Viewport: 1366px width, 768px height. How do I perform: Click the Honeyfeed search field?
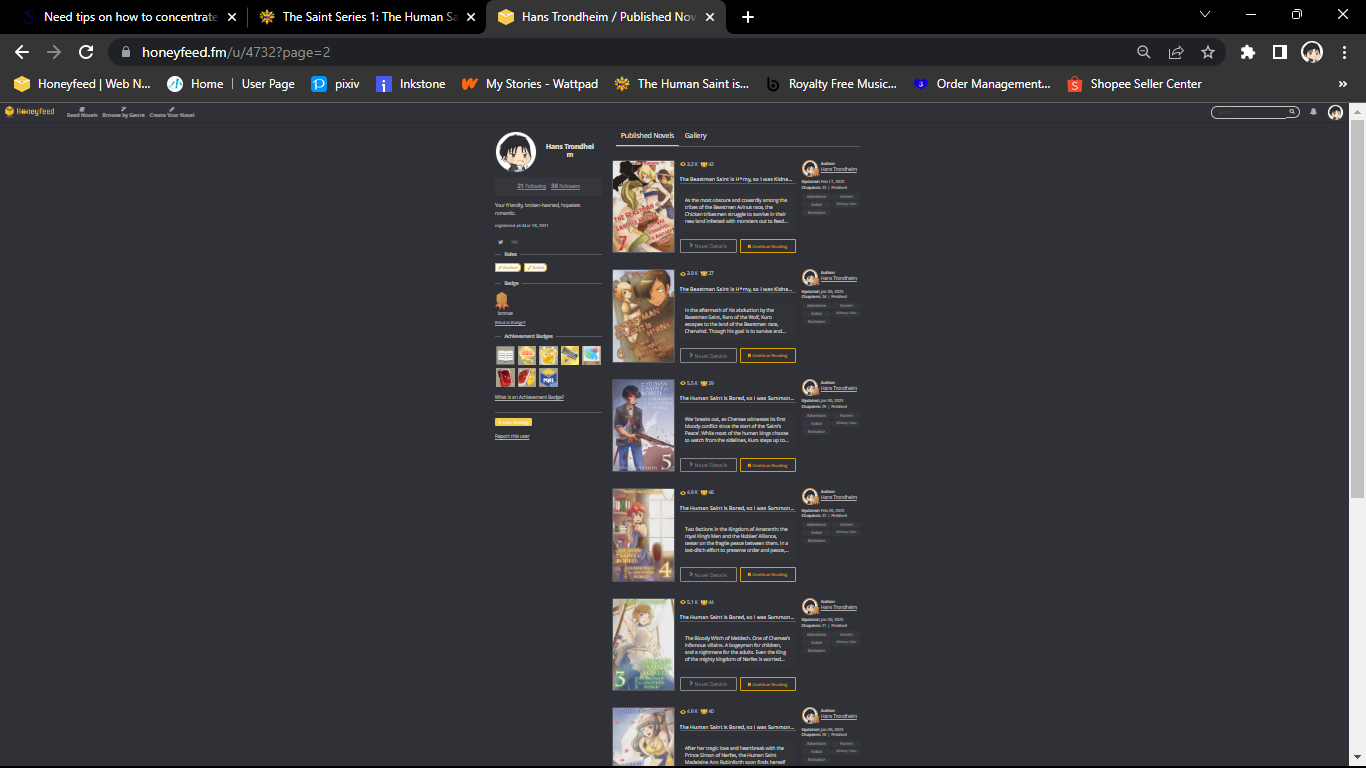pos(1250,112)
